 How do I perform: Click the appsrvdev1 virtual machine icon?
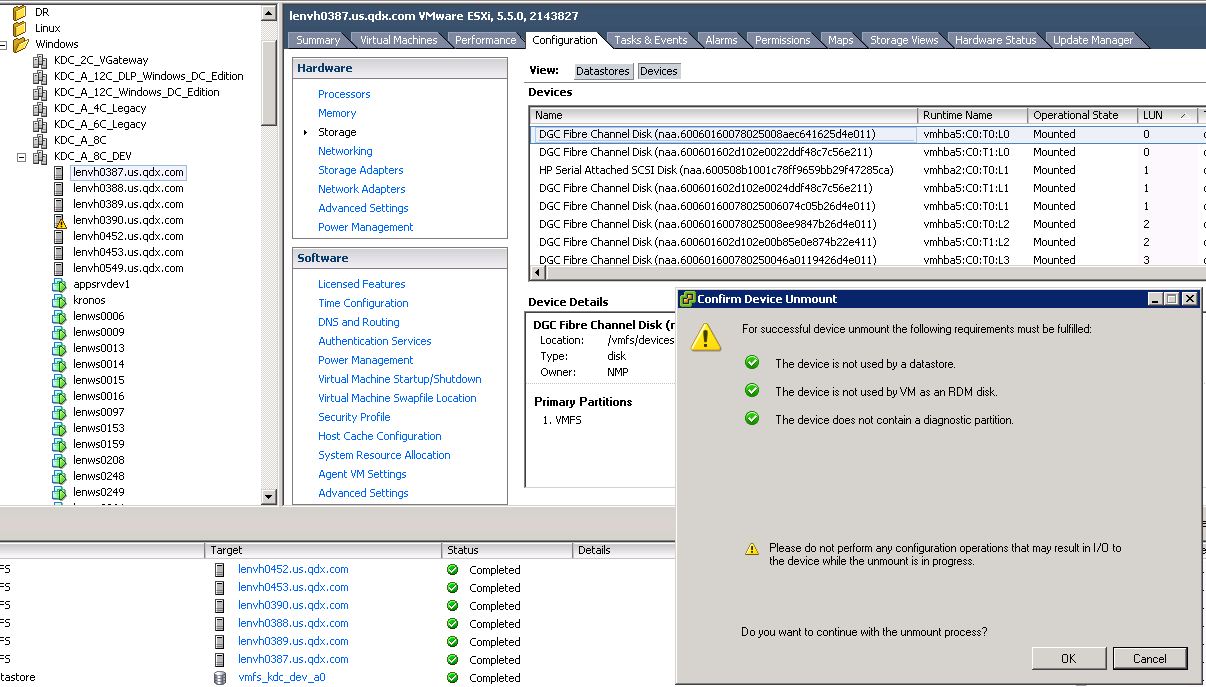(x=59, y=284)
